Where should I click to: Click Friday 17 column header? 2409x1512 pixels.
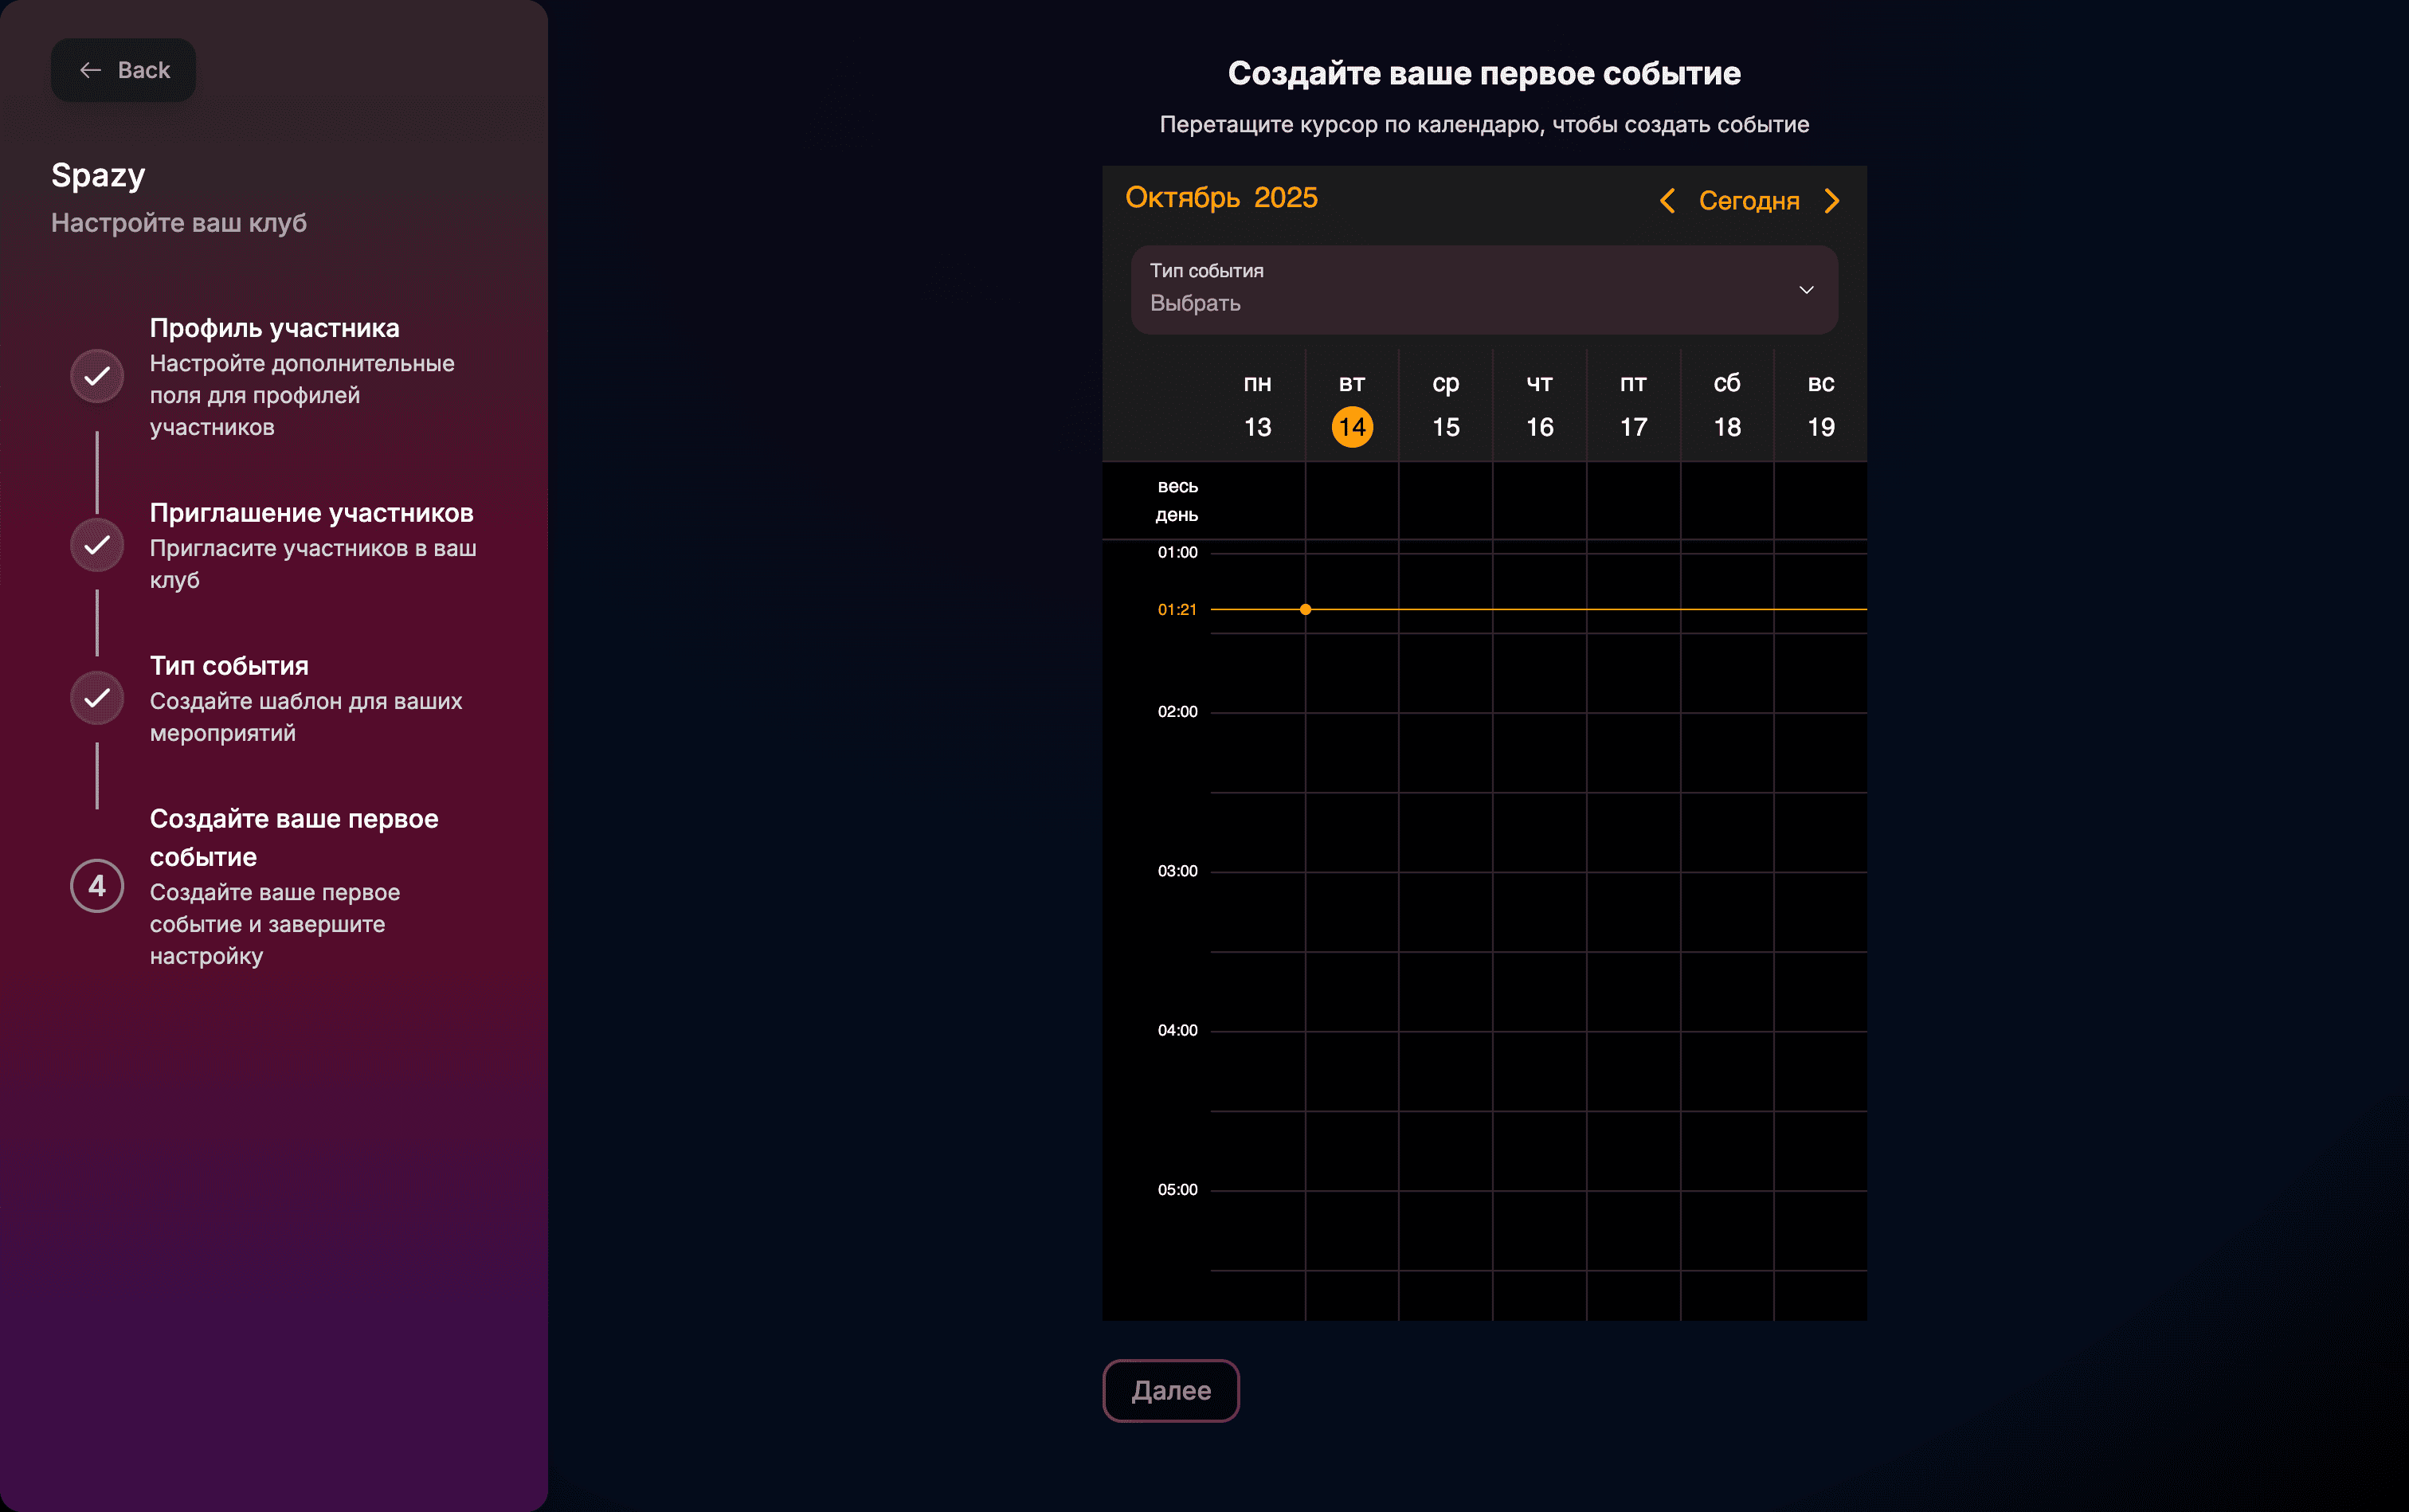(x=1633, y=406)
